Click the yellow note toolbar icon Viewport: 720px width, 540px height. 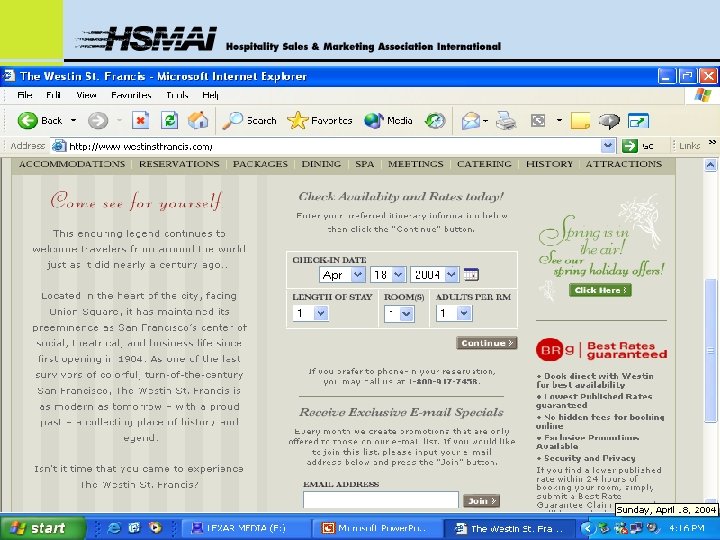point(580,121)
